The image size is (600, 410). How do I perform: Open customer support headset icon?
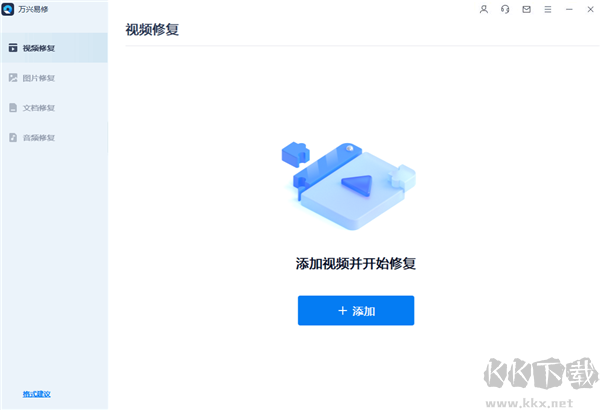505,9
